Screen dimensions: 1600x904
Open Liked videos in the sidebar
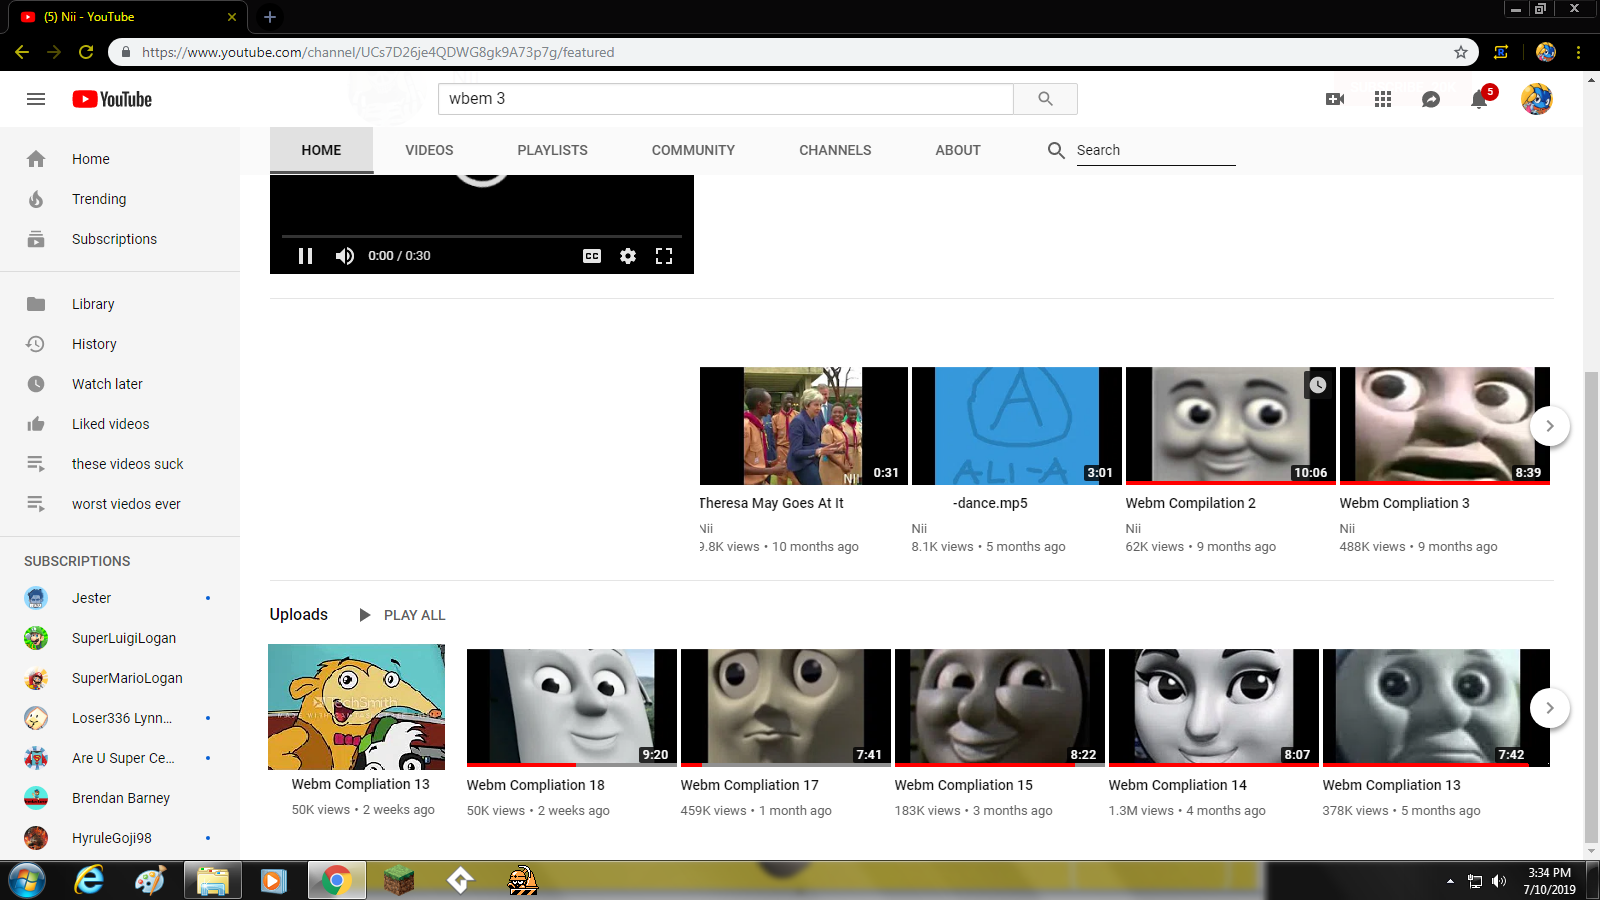120,424
